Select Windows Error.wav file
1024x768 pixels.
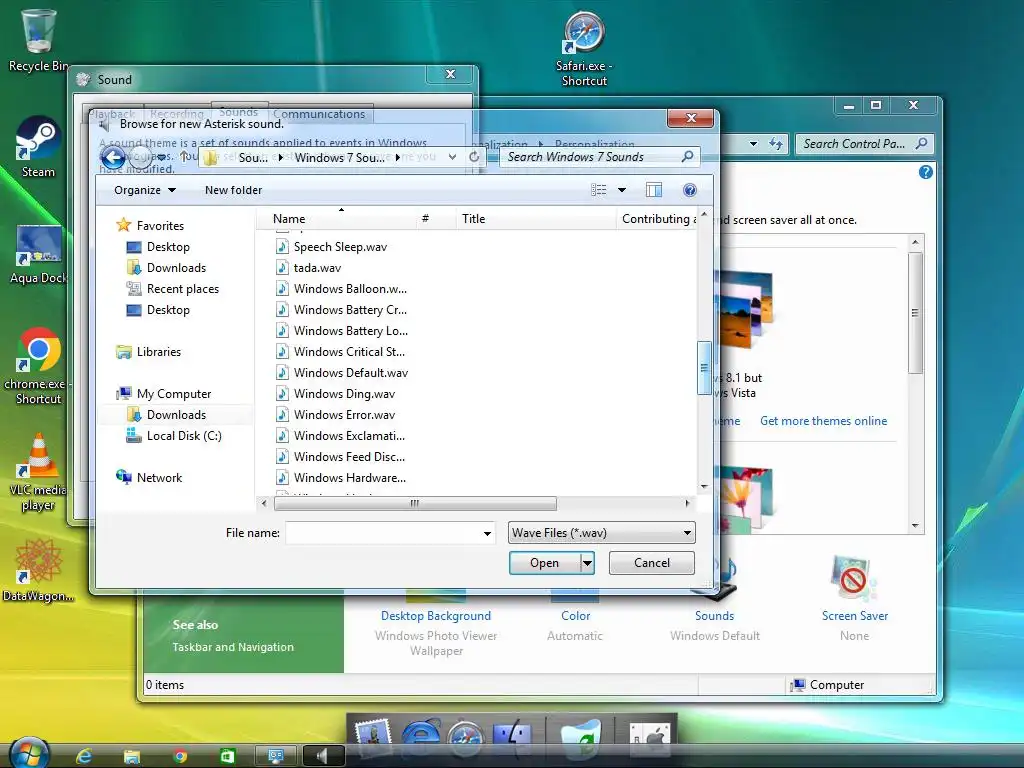point(344,415)
